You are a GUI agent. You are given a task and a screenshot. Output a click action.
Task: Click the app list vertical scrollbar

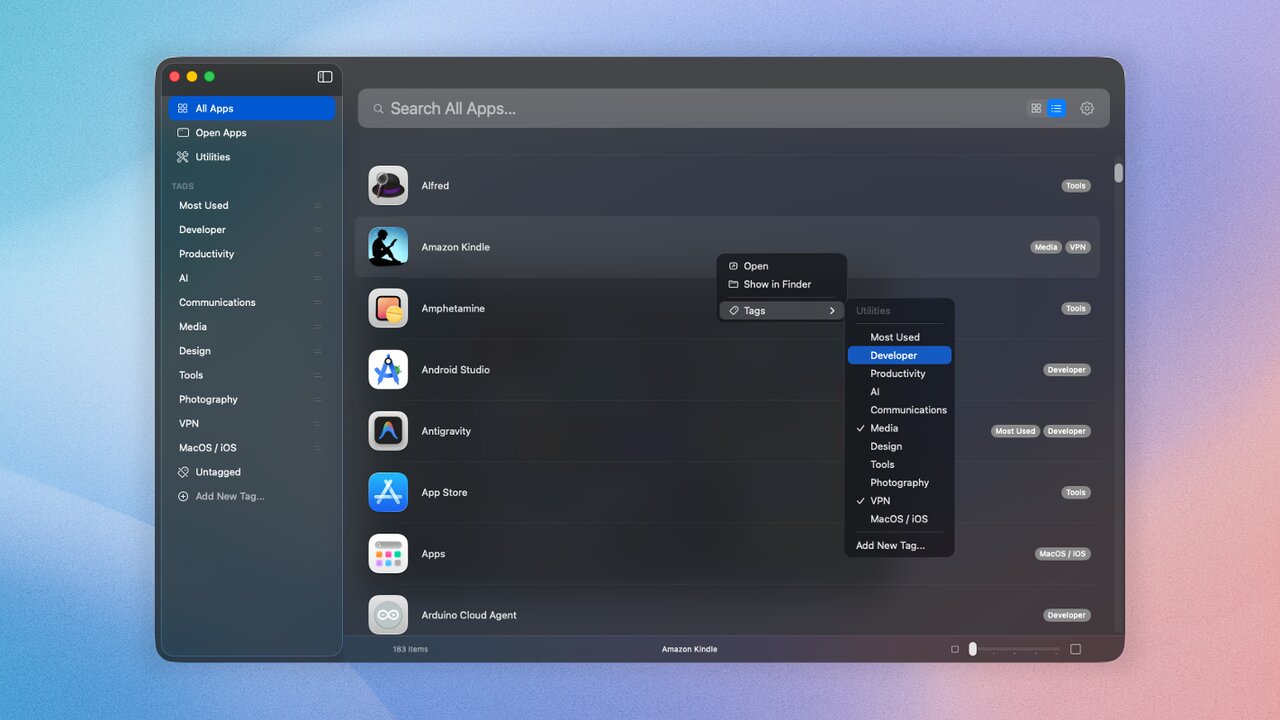(1118, 173)
